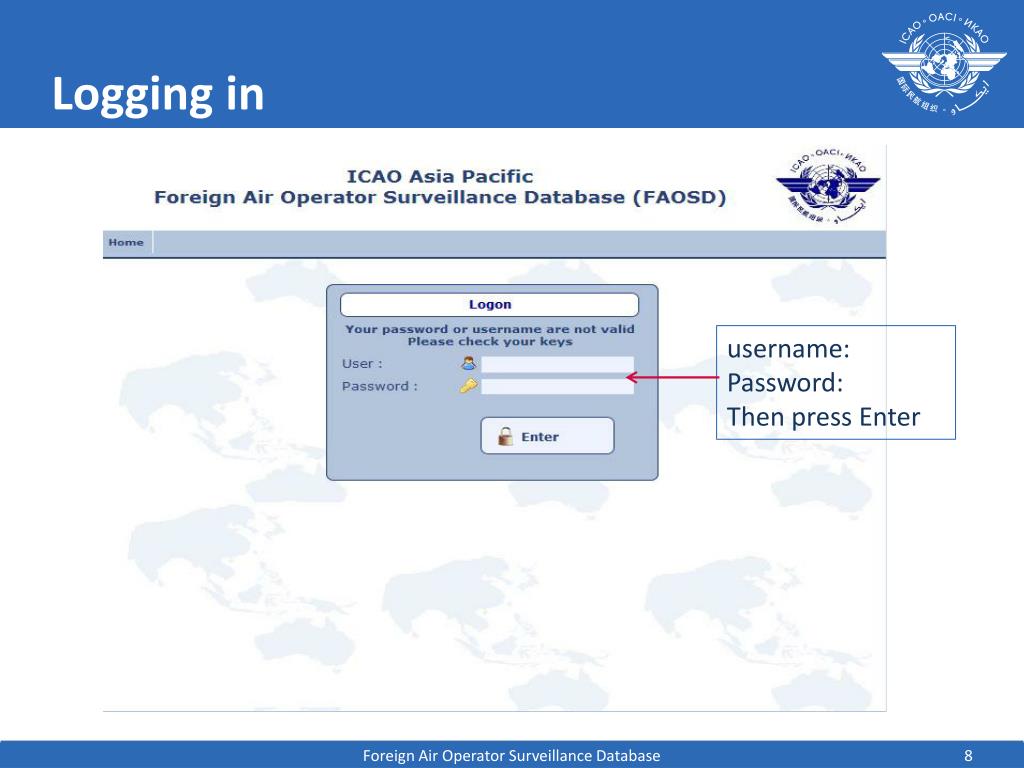Click the key icon beside Password field

468,386
